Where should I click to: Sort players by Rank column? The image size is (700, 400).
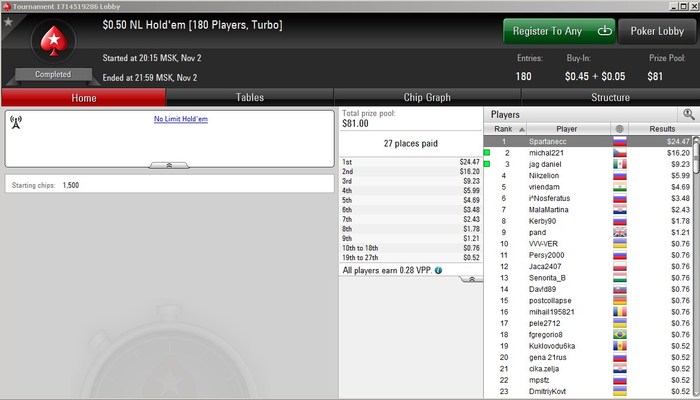point(505,129)
